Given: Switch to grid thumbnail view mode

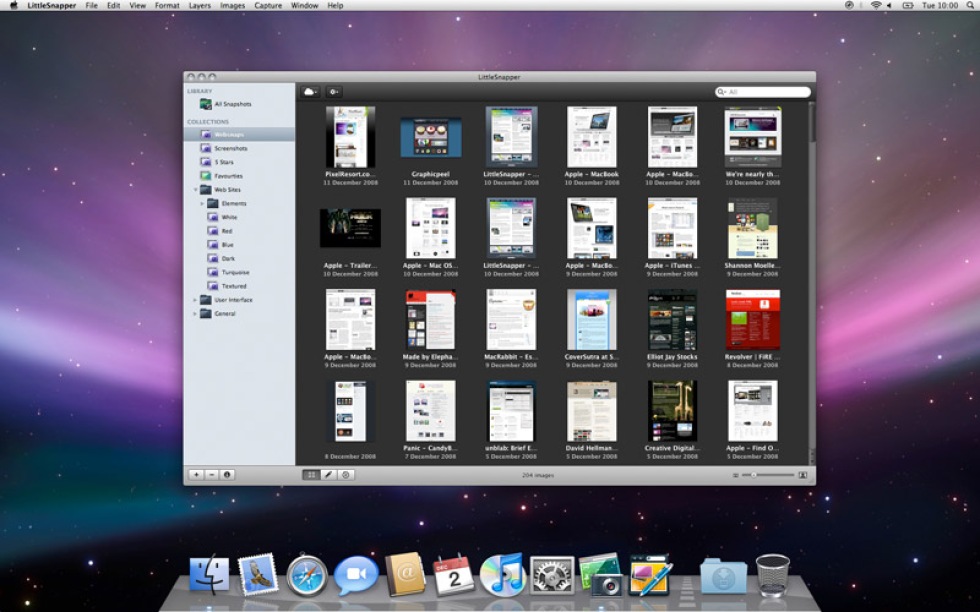Looking at the screenshot, I should tap(311, 475).
